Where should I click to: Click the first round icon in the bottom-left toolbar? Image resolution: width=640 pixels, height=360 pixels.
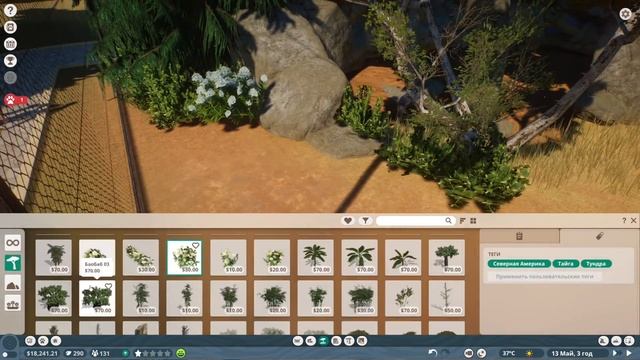(x=30, y=340)
